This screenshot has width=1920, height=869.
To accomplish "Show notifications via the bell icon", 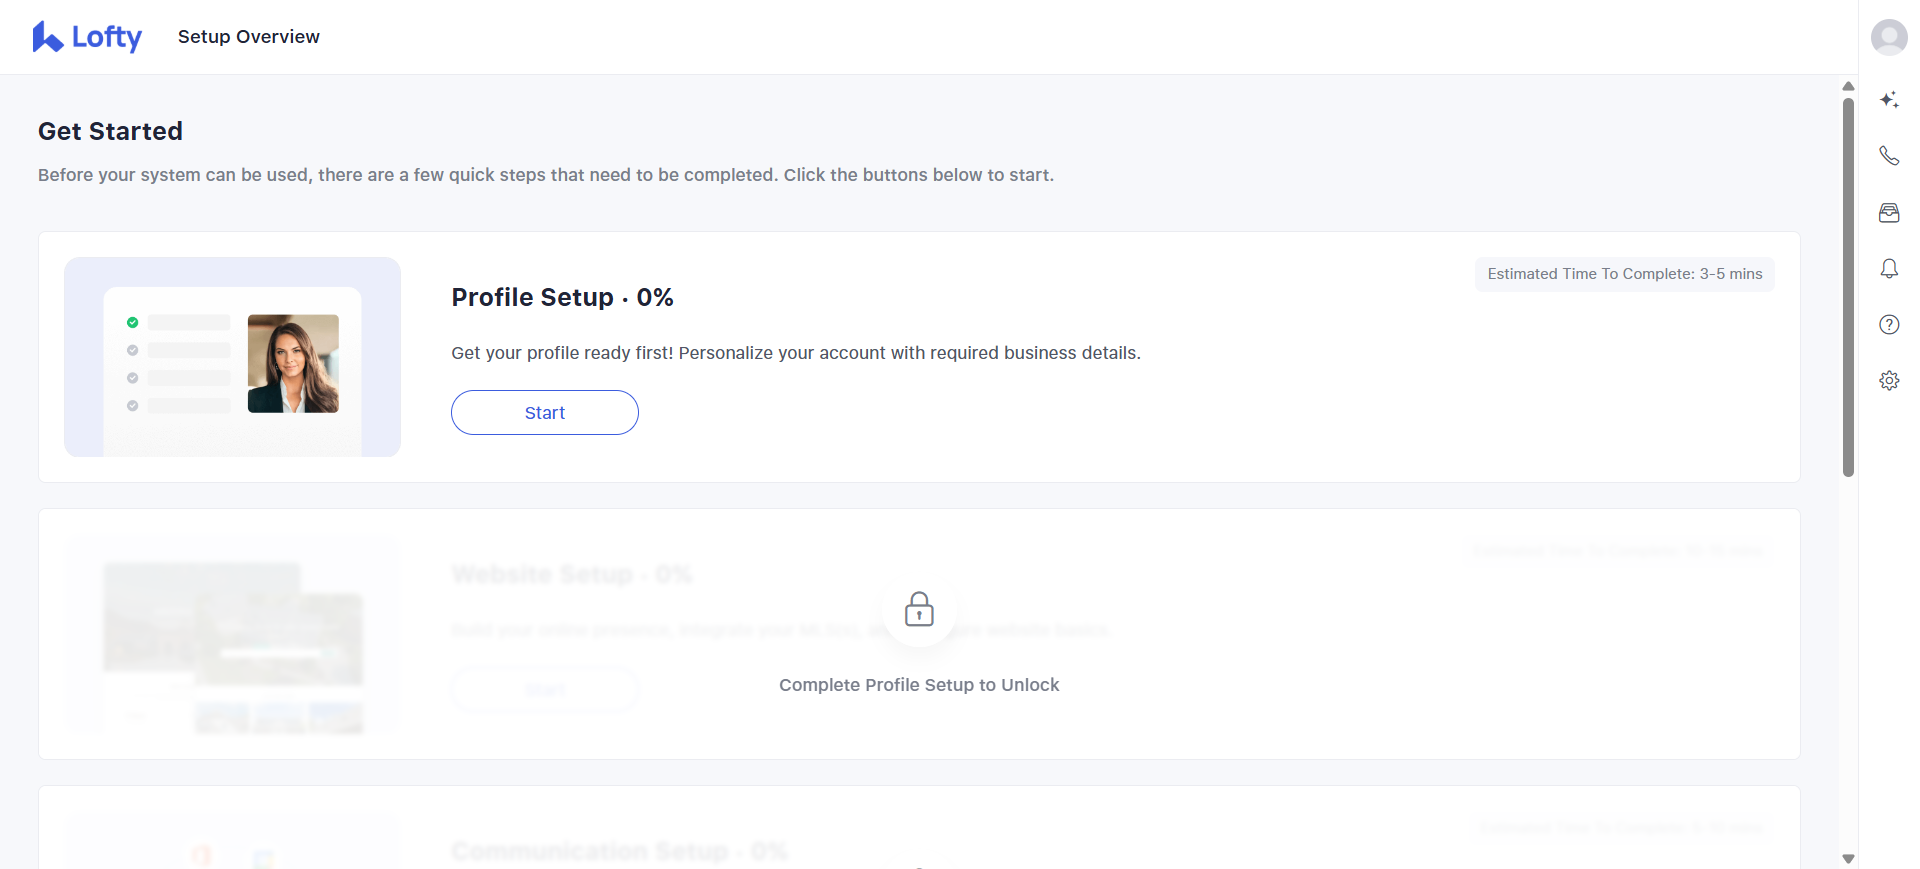I will [x=1889, y=269].
